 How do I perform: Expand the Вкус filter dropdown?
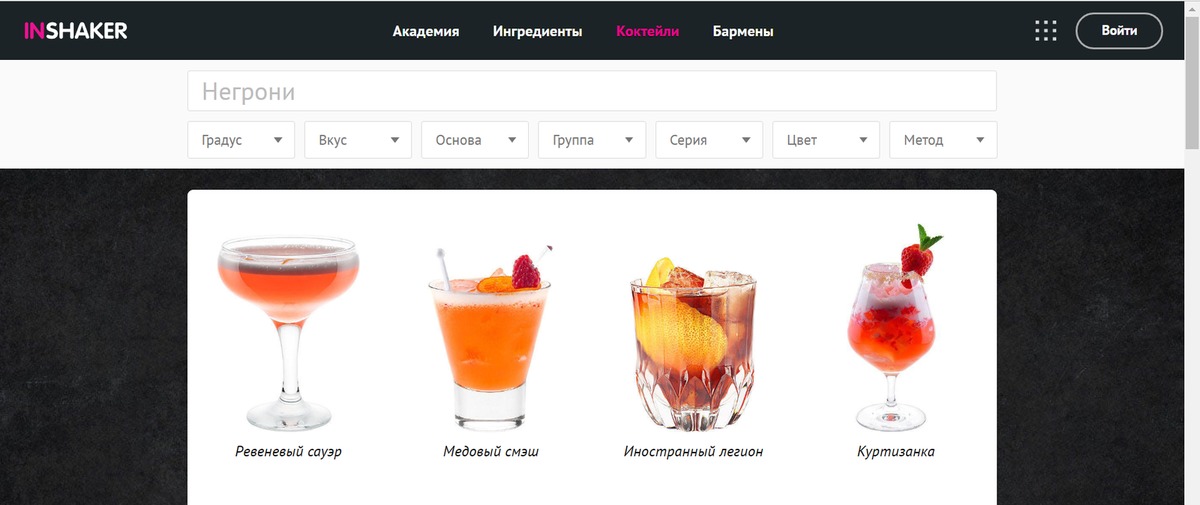358,140
